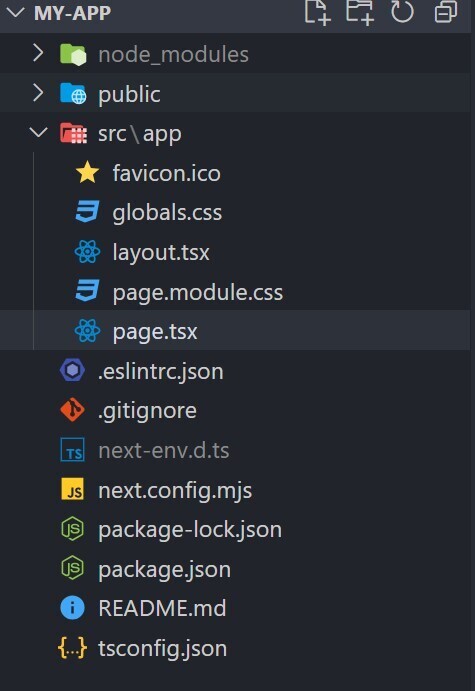Click the React icon beside page.tsx
Screen dimensions: 475x691
tap(87, 331)
